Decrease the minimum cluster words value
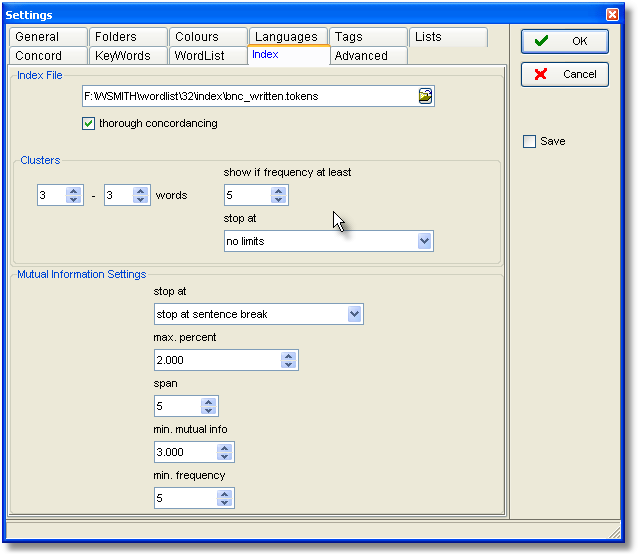The height and width of the screenshot is (557, 639). click(x=73, y=199)
